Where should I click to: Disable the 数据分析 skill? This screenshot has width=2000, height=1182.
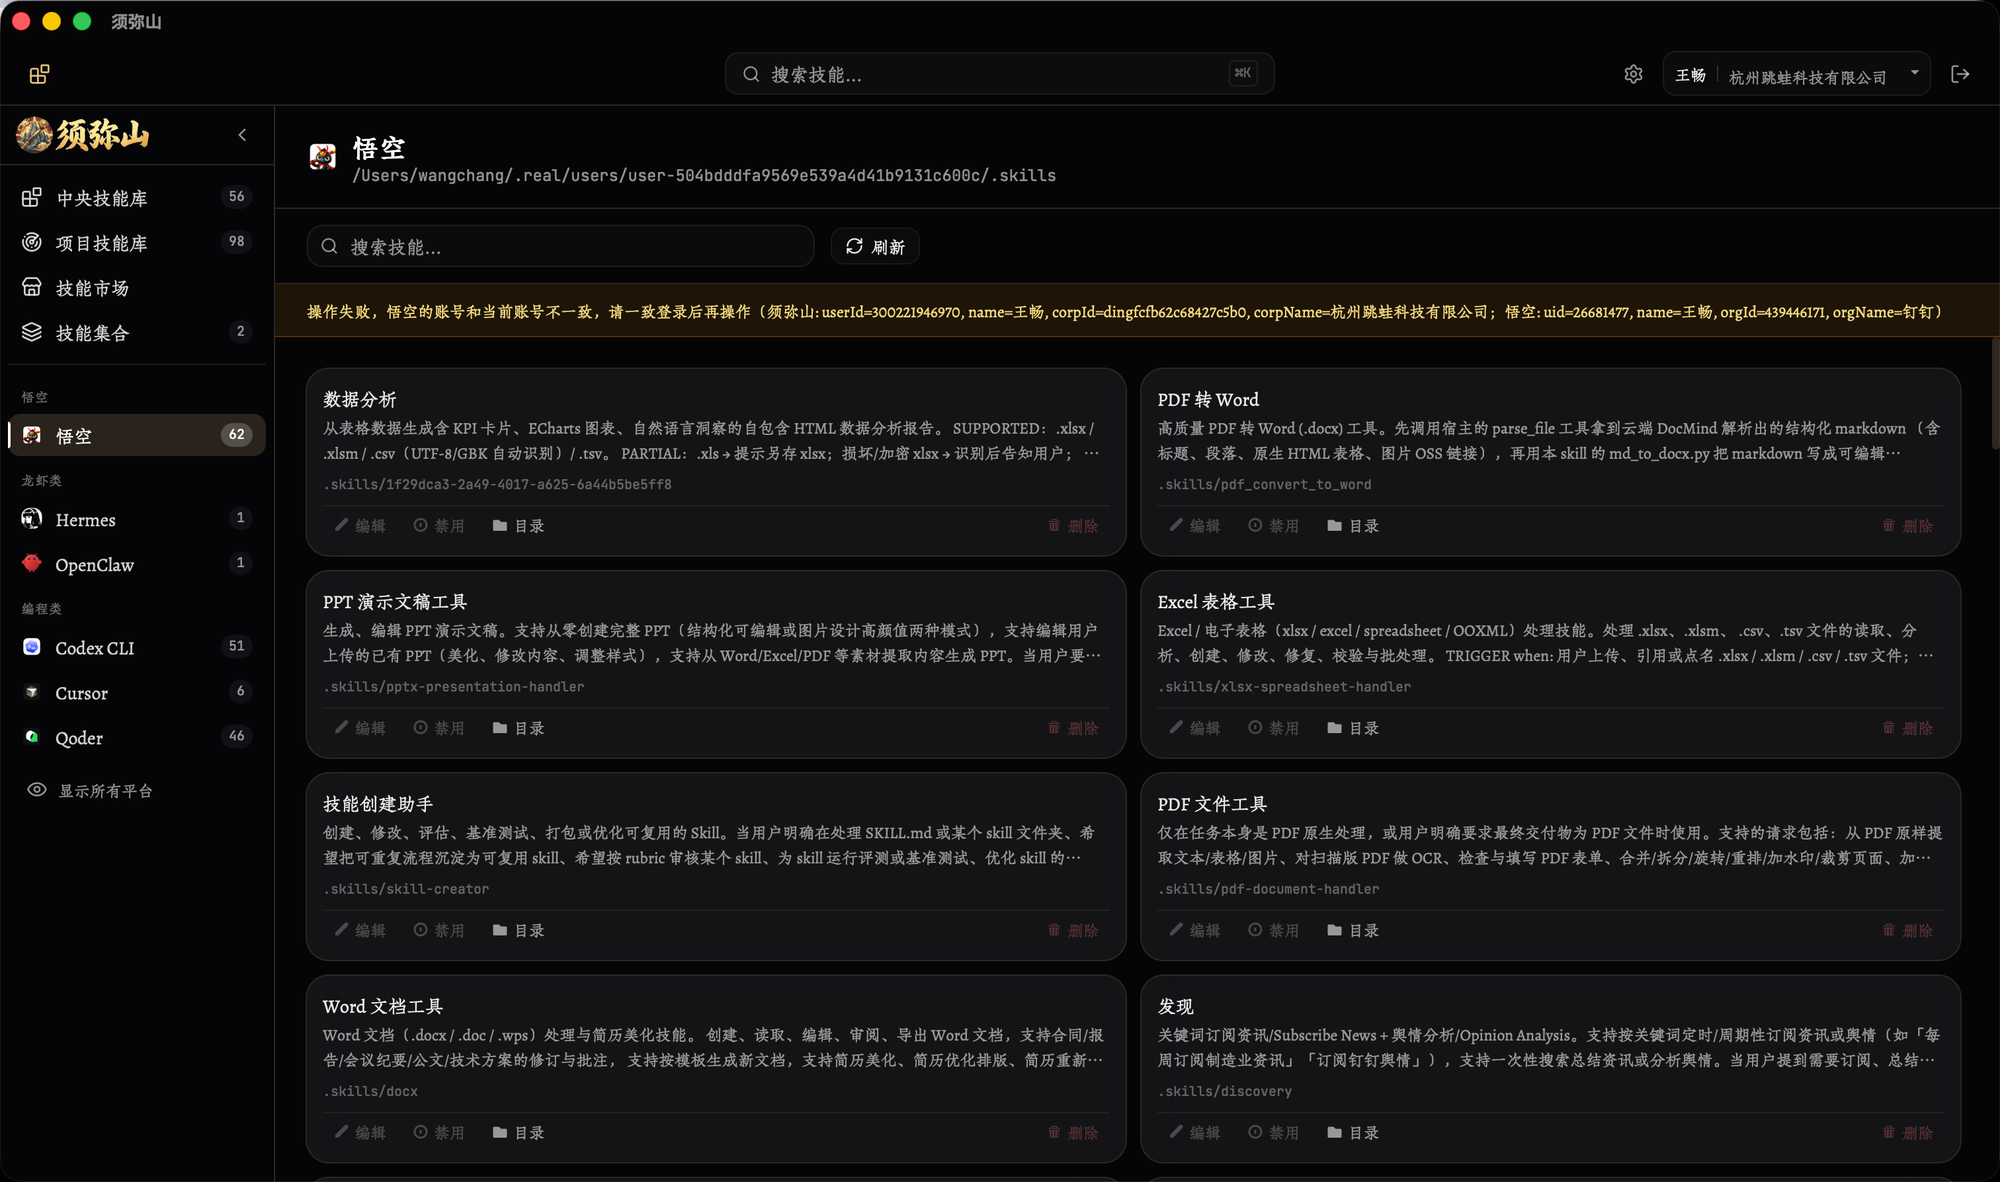439,525
